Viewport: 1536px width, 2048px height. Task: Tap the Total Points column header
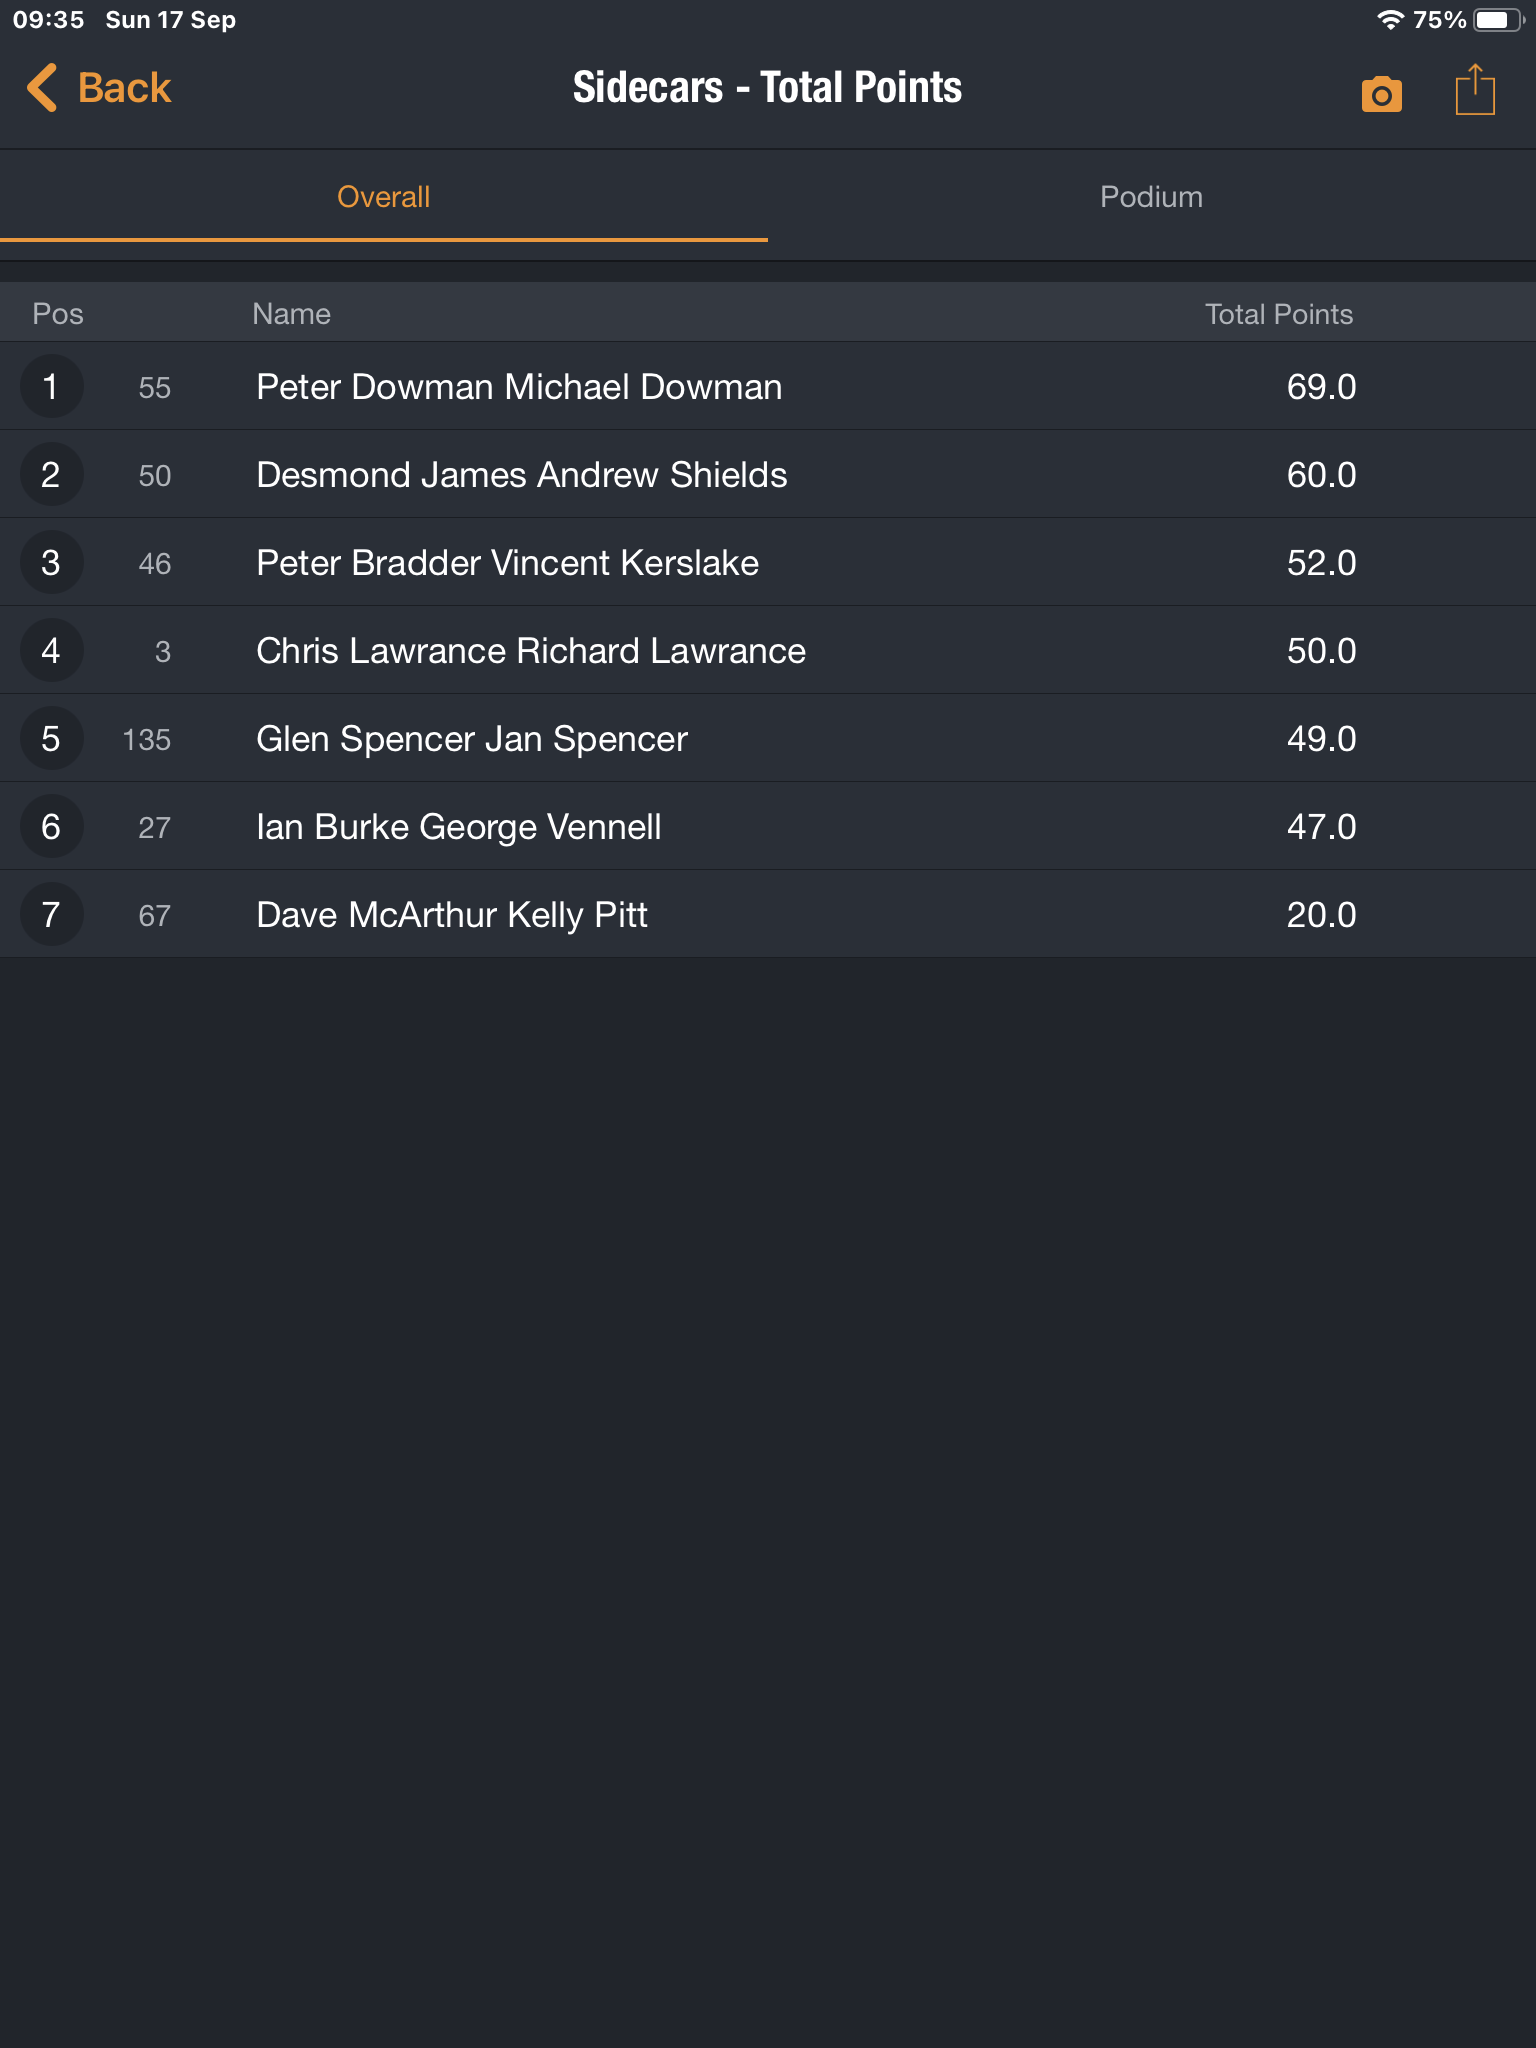1278,314
